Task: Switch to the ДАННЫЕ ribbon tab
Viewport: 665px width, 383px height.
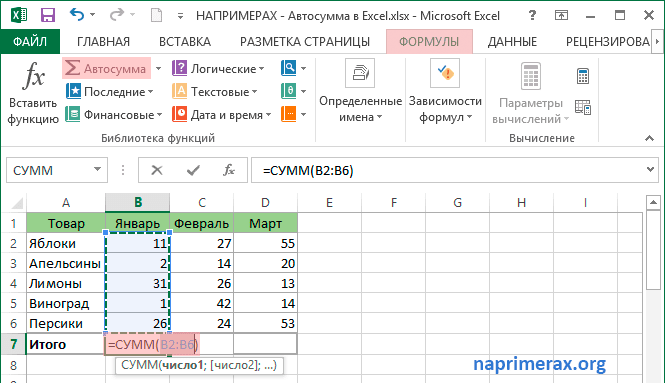Action: pyautogui.click(x=512, y=42)
